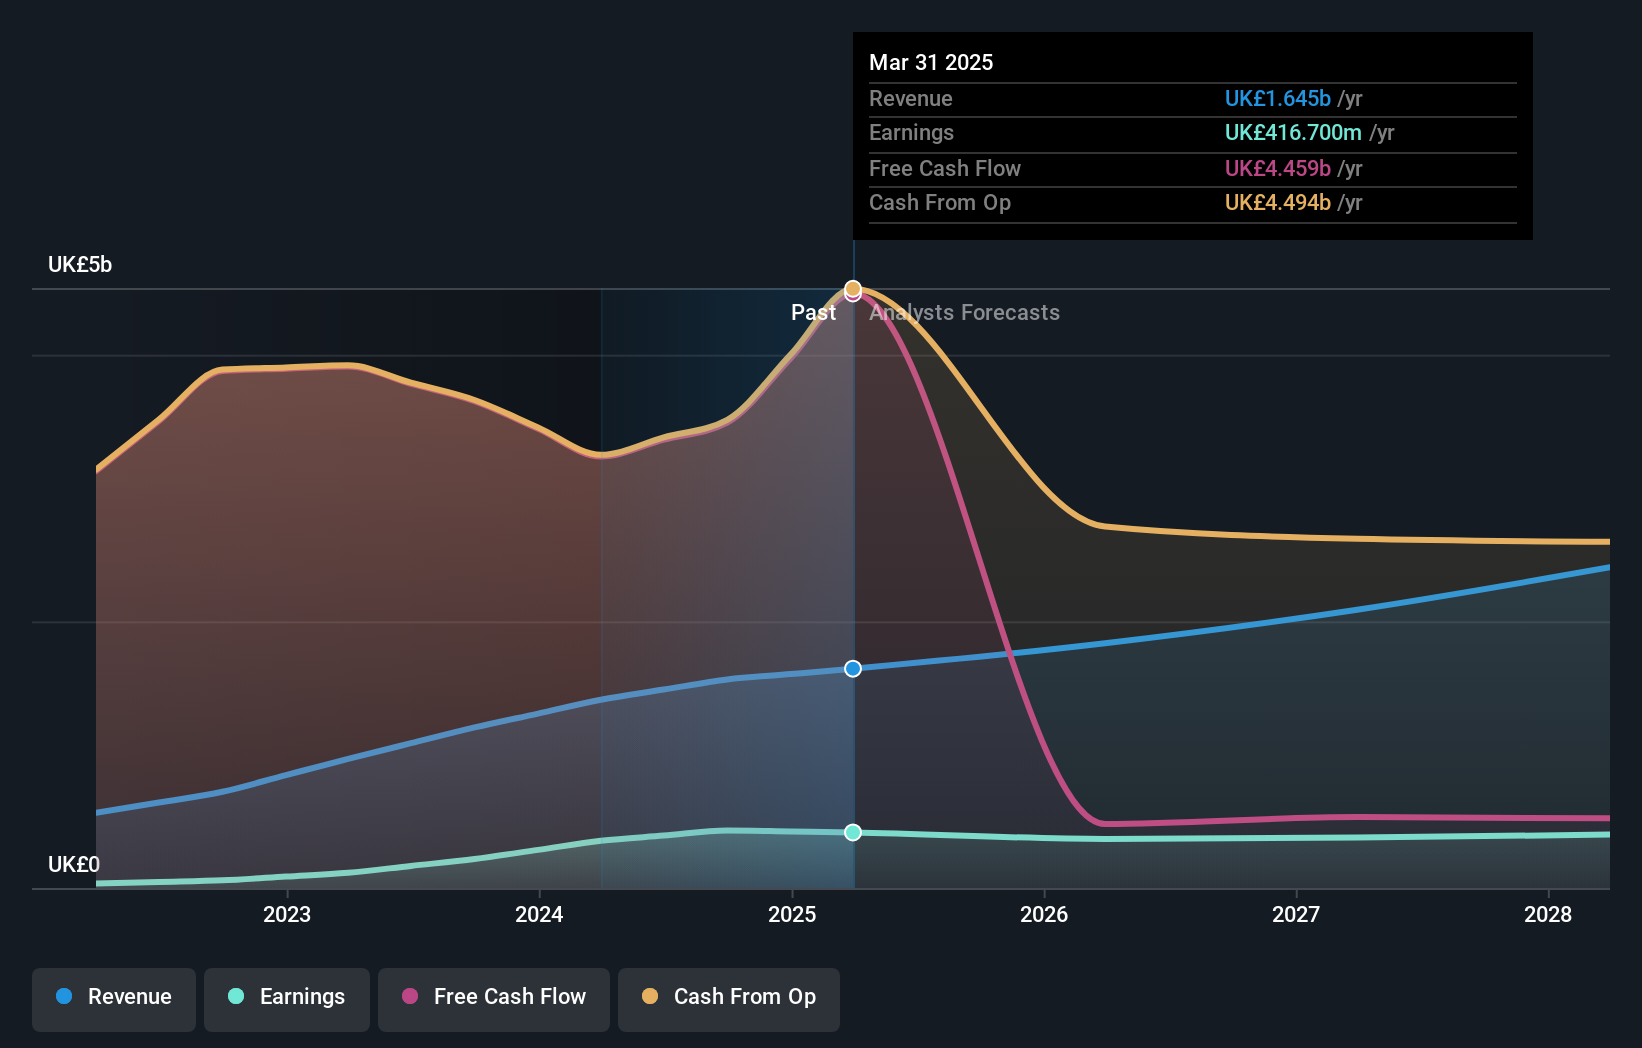Click the UK£416.700m Earnings value link
The image size is (1642, 1048).
point(1292,132)
